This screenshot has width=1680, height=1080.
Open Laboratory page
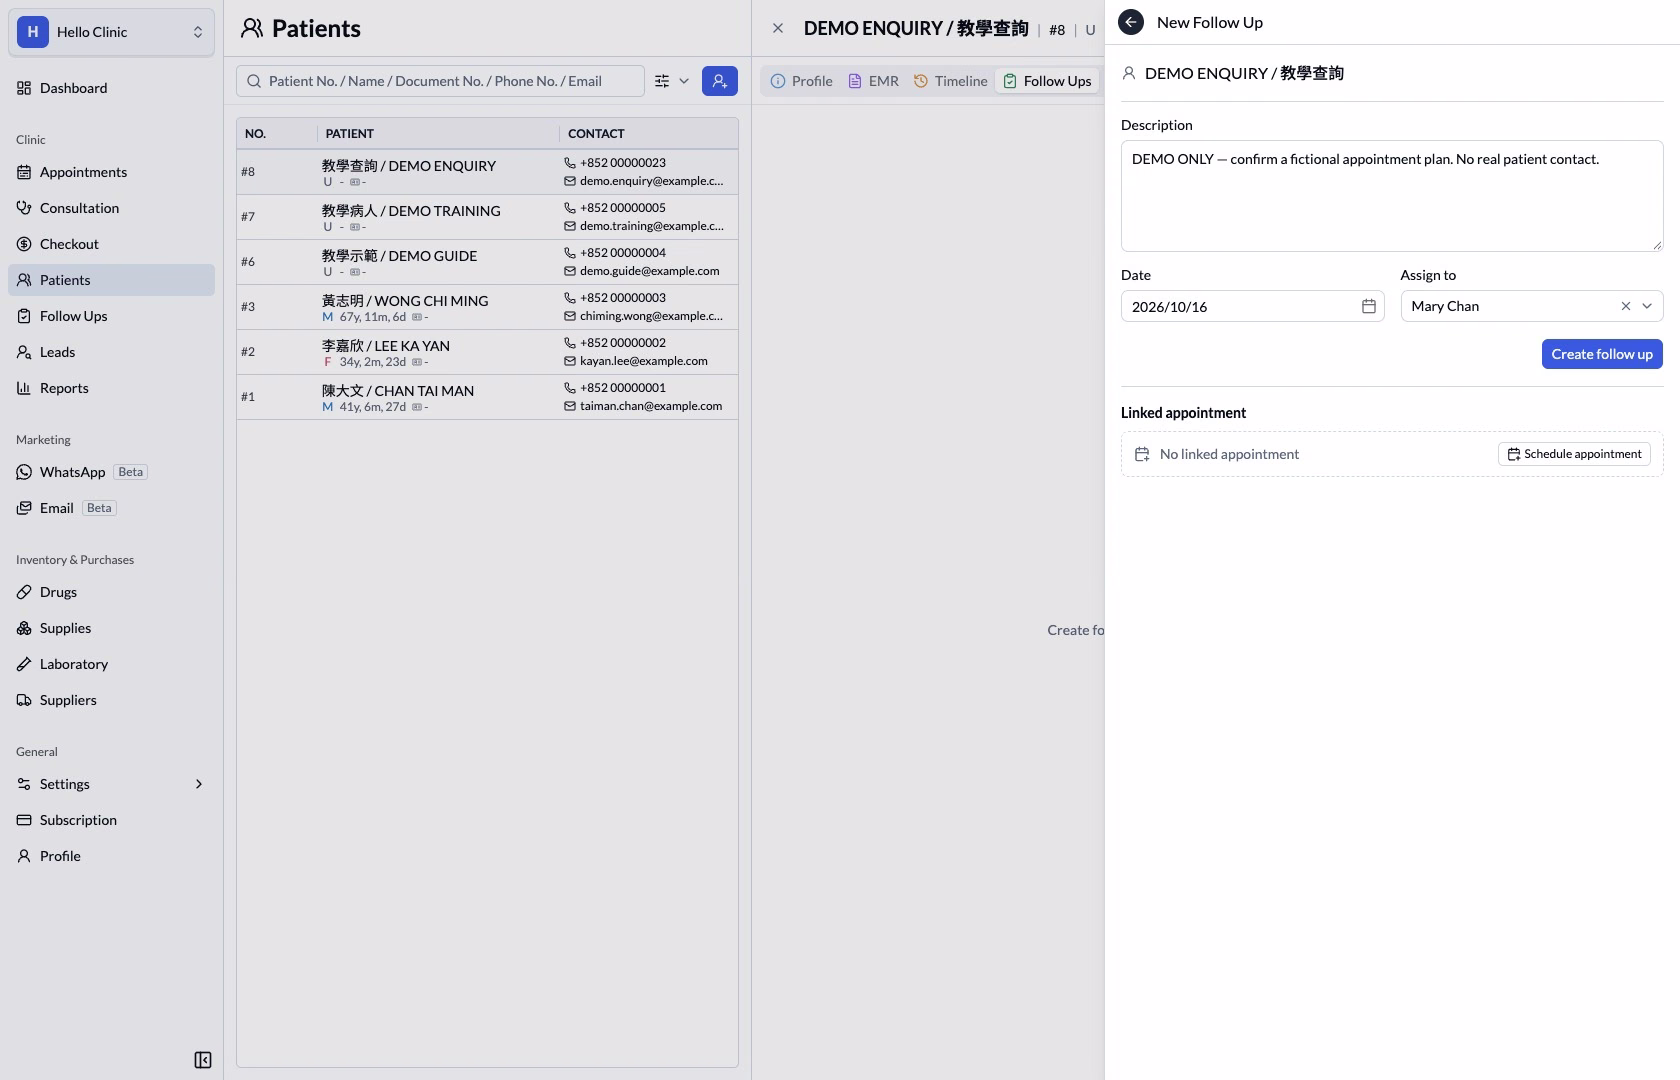111,664
